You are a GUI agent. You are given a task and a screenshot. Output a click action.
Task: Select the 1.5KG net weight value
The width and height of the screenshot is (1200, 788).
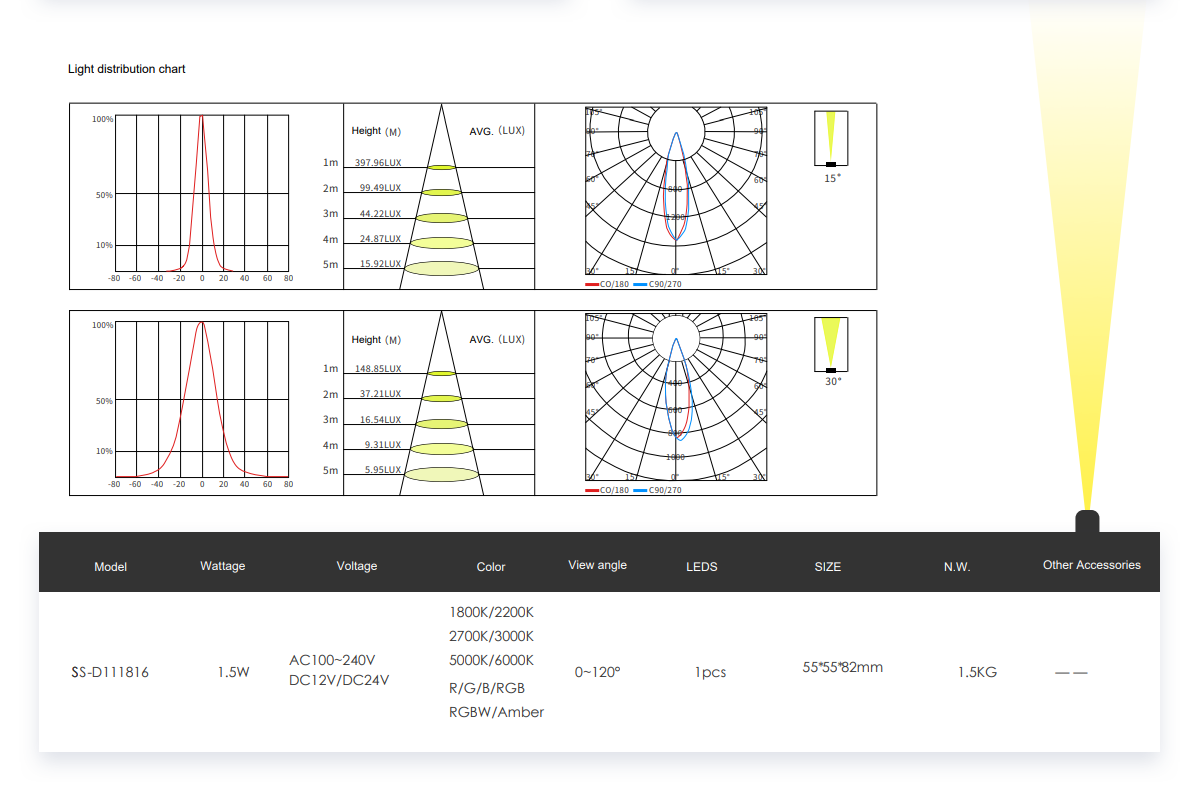point(977,672)
